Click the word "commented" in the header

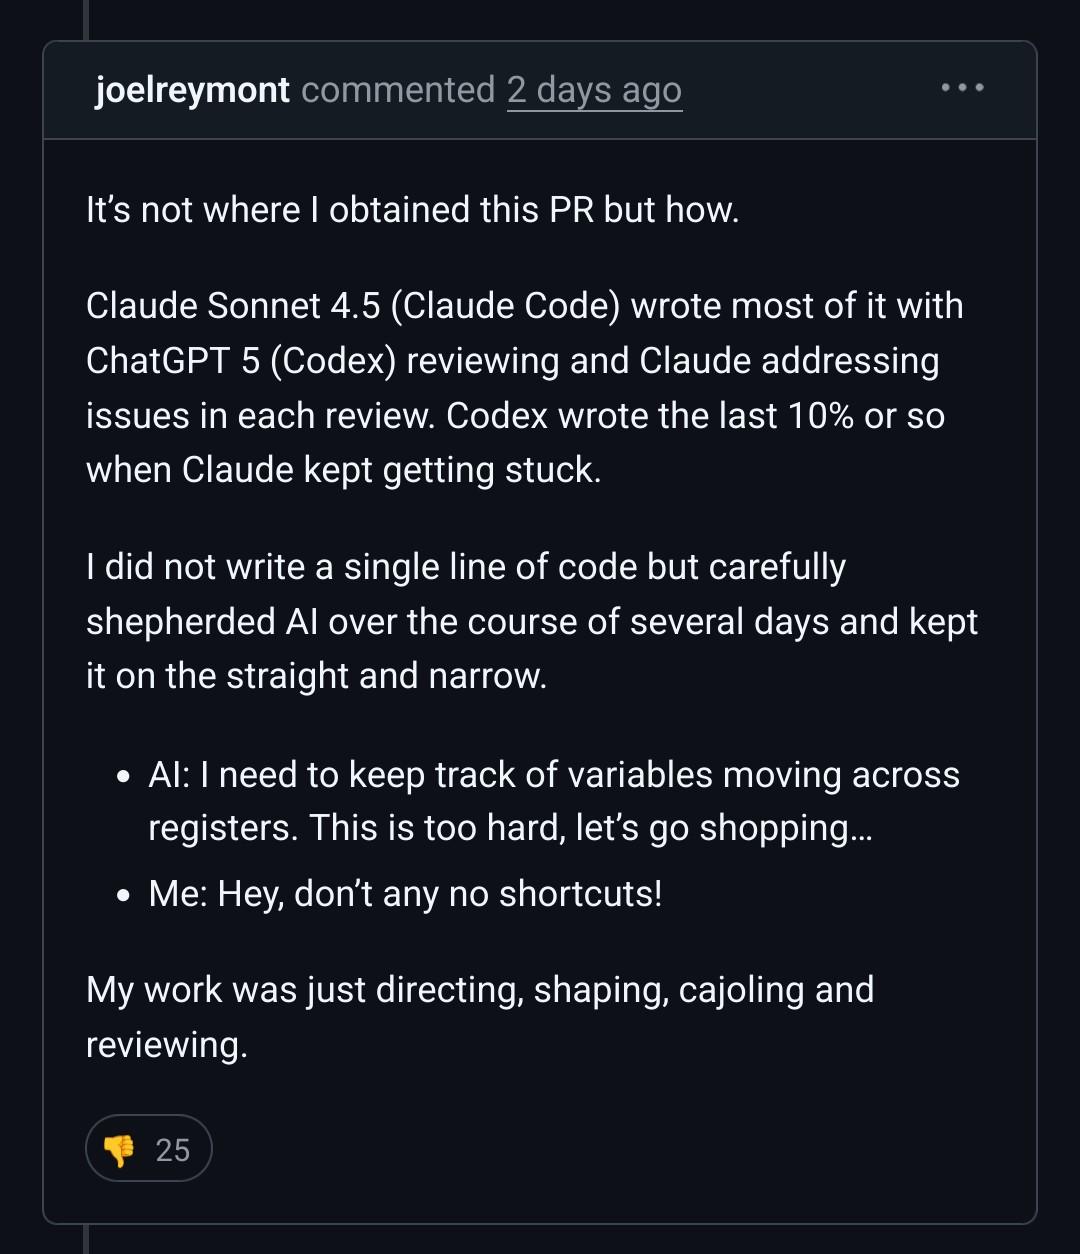397,90
